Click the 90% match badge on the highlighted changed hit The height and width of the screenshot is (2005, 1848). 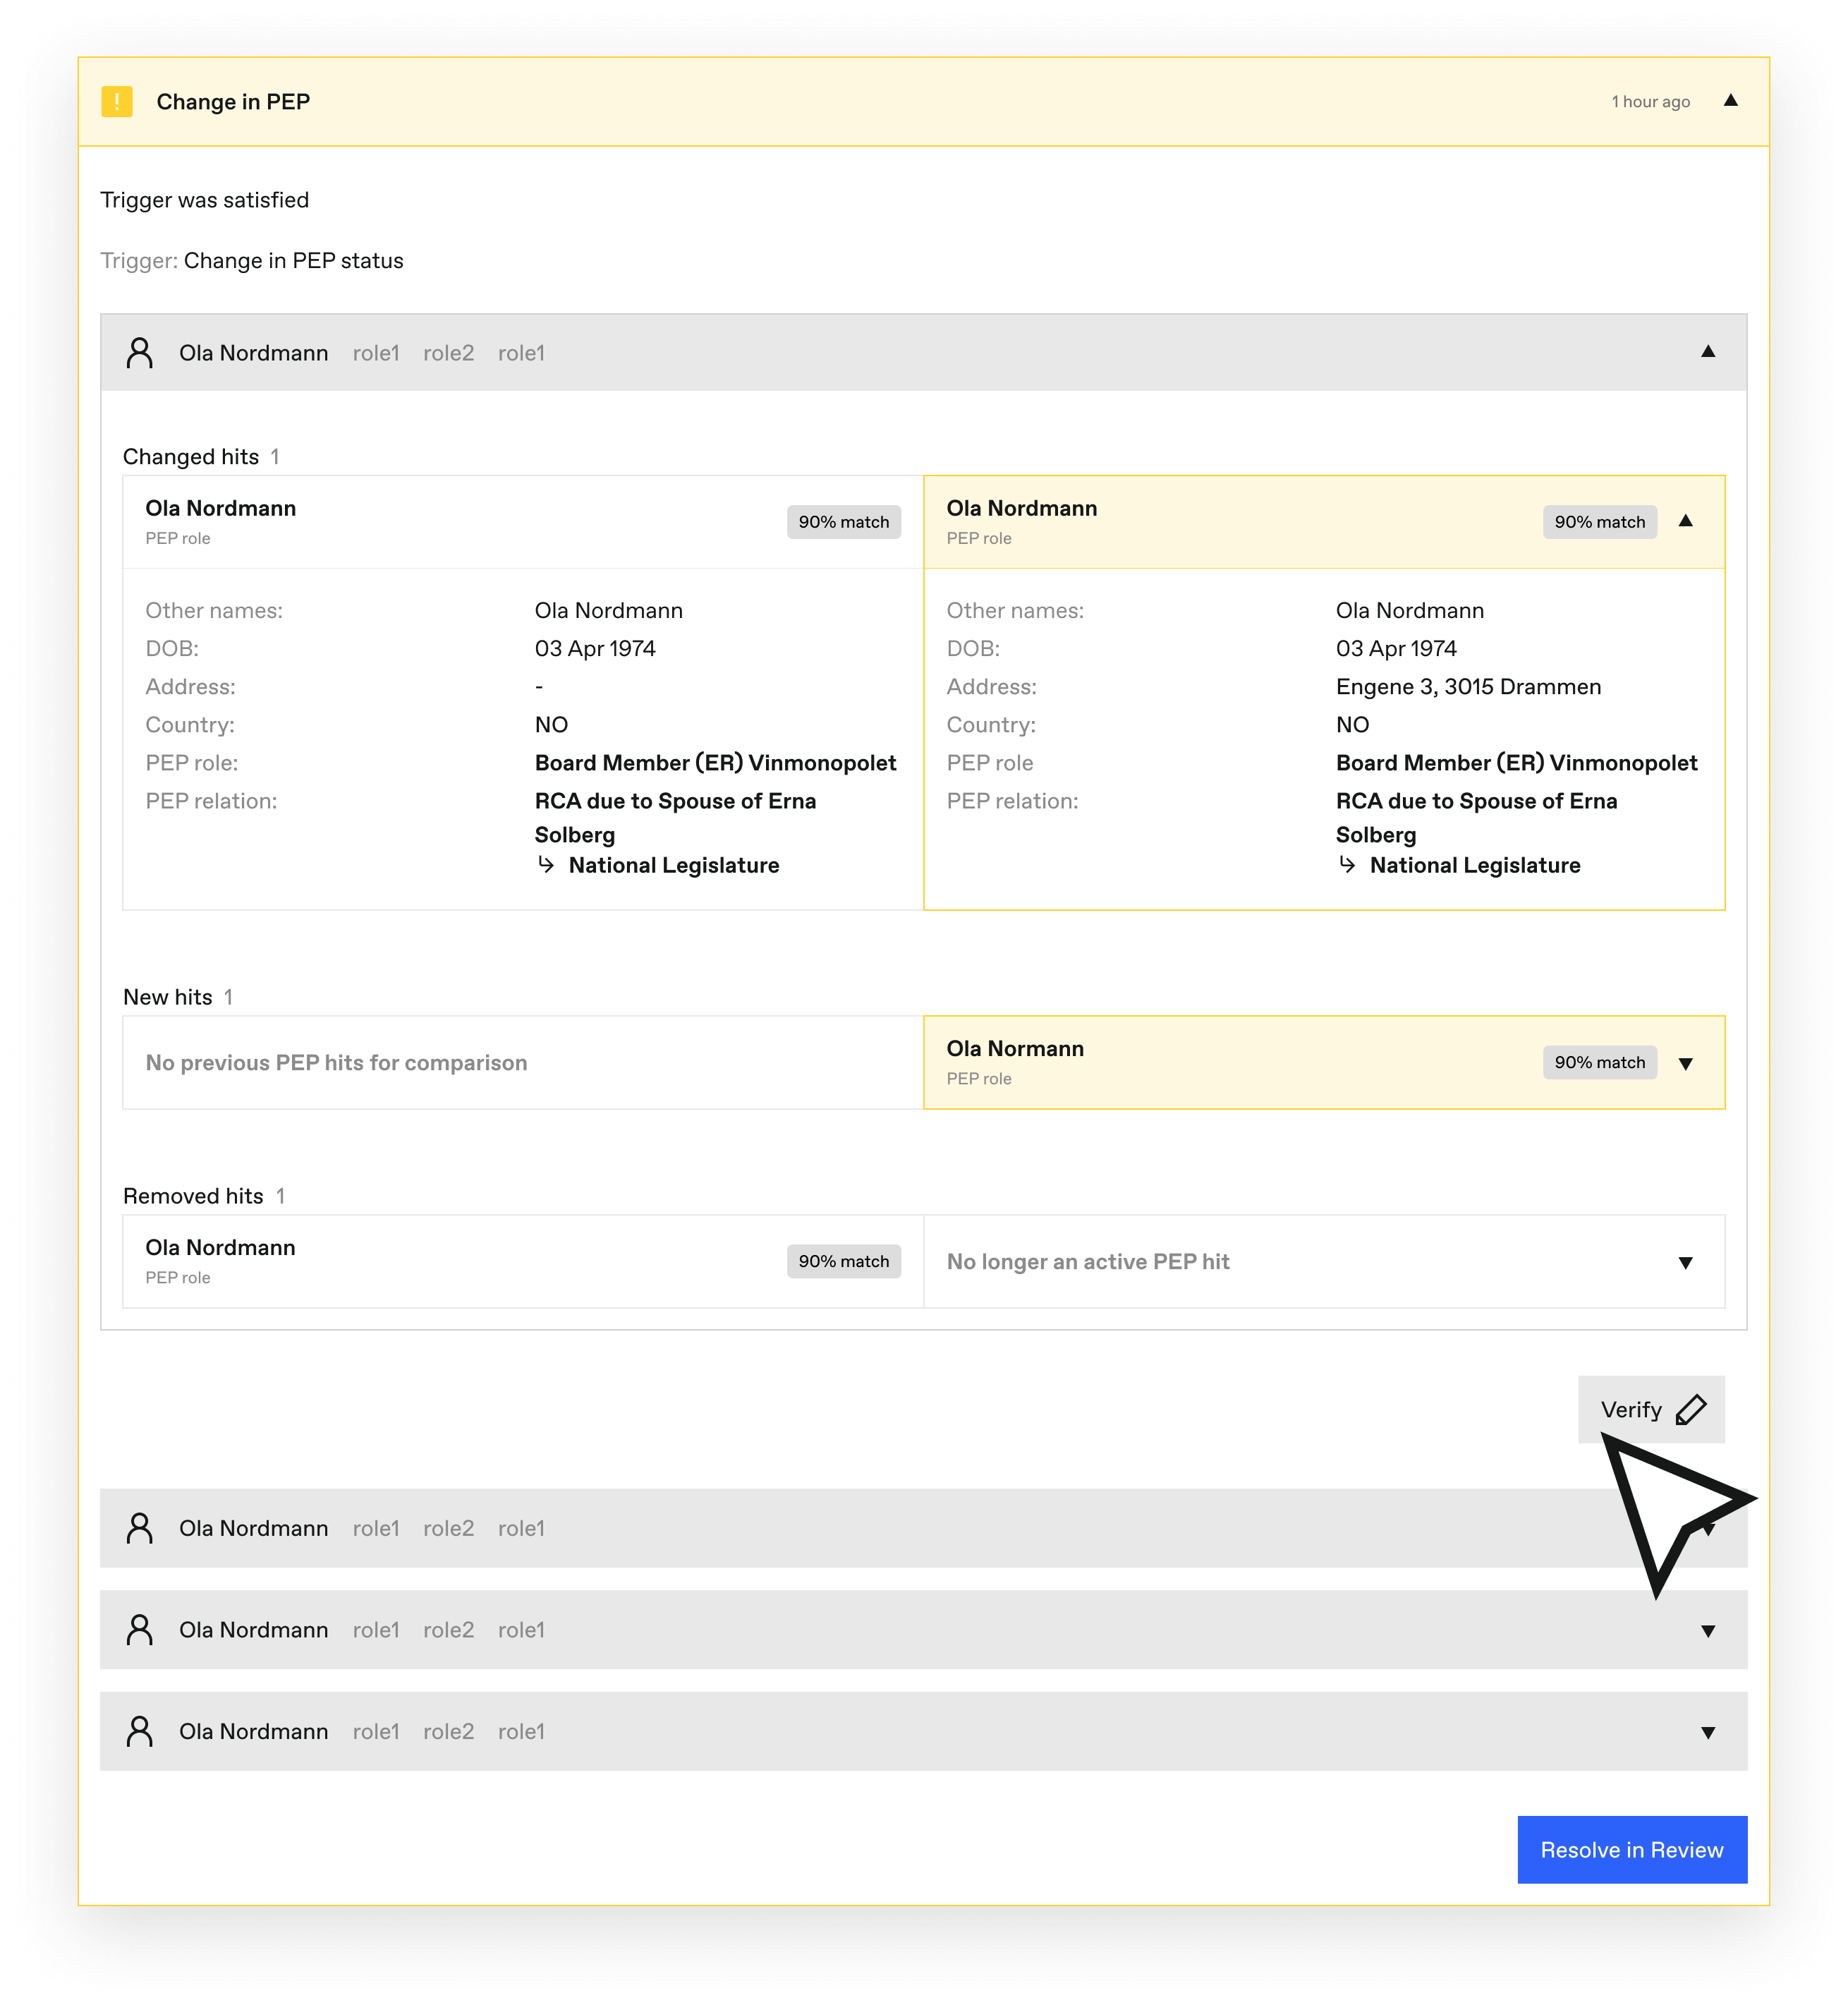[1599, 521]
